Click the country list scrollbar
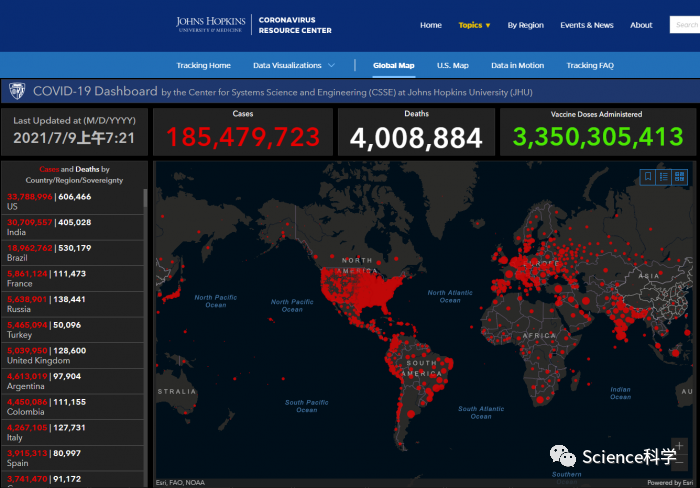The width and height of the screenshot is (700, 488). (145, 198)
